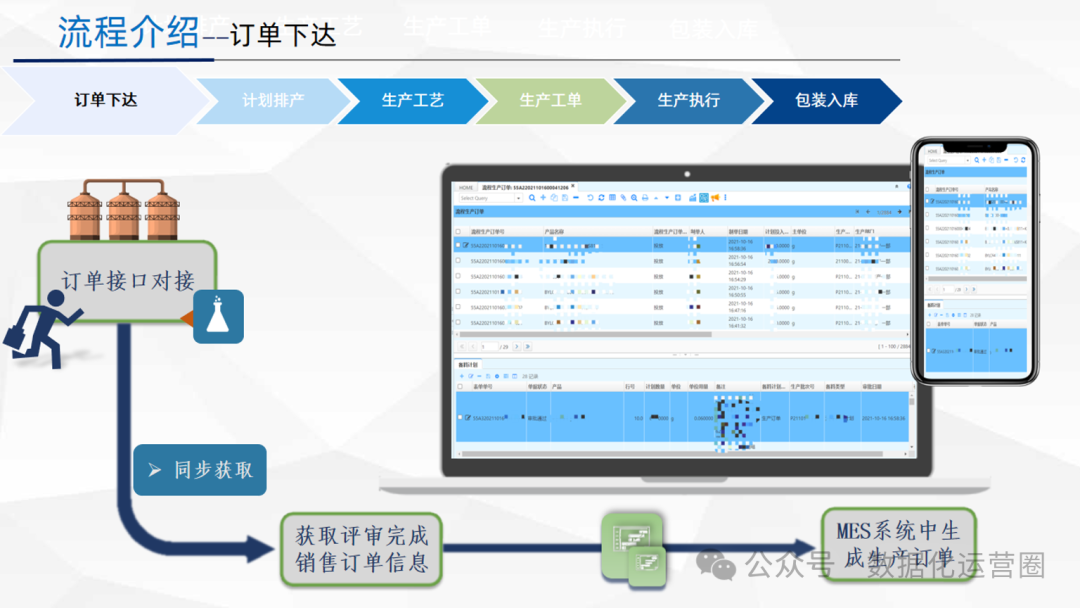Open the 备料计划 tab on laptop
Viewport: 1080px width, 608px height.
(468, 365)
